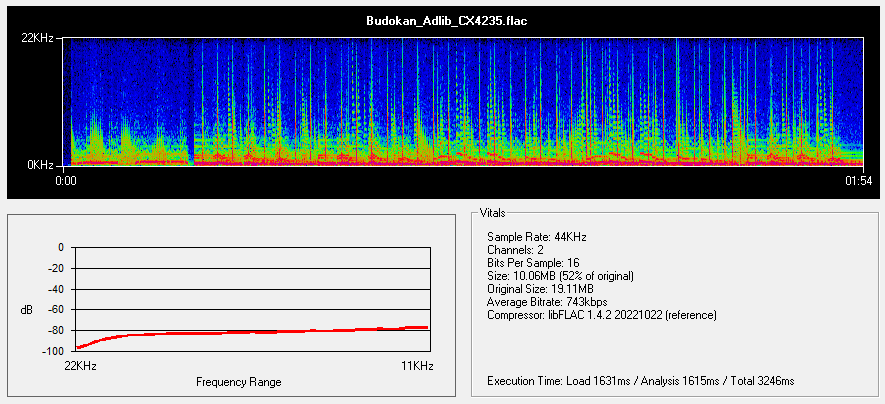Screen dimensions: 885x404
Task: Select the Average Bitrate: 743kbps line
Action: click(x=547, y=302)
